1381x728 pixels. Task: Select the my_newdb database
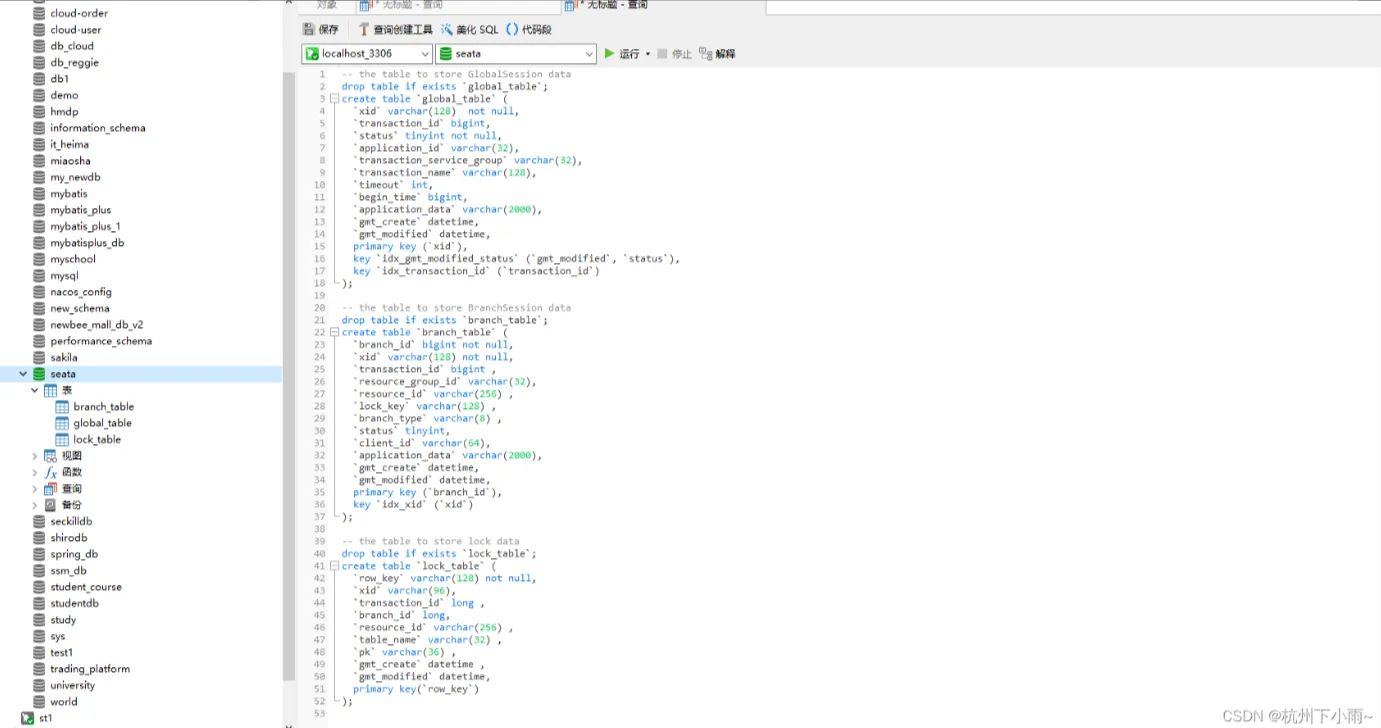(x=75, y=177)
